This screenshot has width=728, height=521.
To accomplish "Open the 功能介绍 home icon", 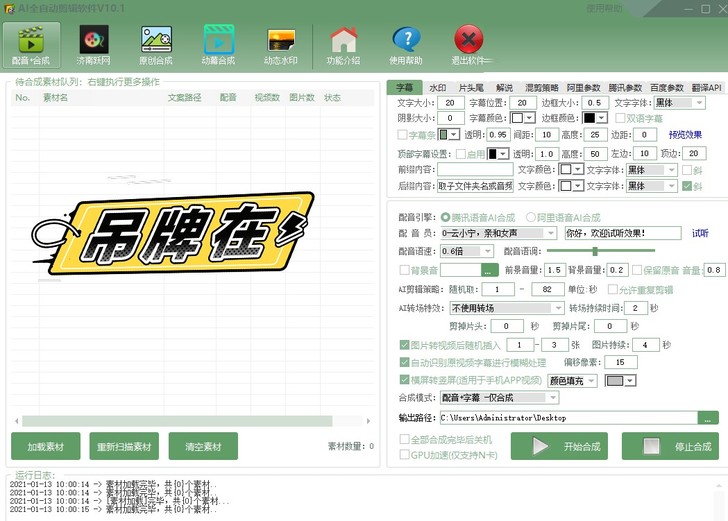I will pos(344,46).
